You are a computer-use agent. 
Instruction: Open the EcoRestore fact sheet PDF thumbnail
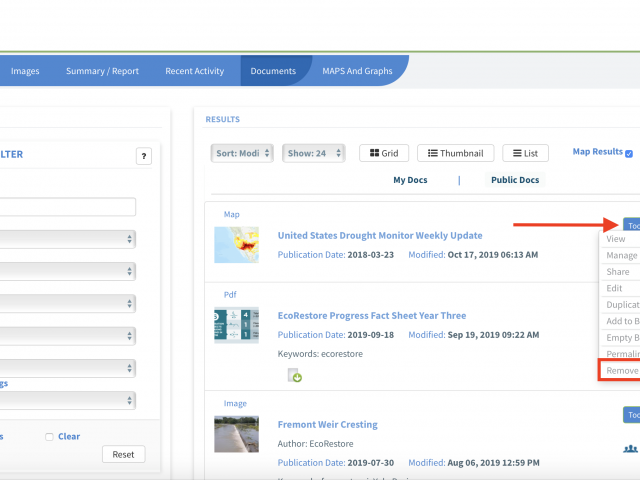pos(236,326)
